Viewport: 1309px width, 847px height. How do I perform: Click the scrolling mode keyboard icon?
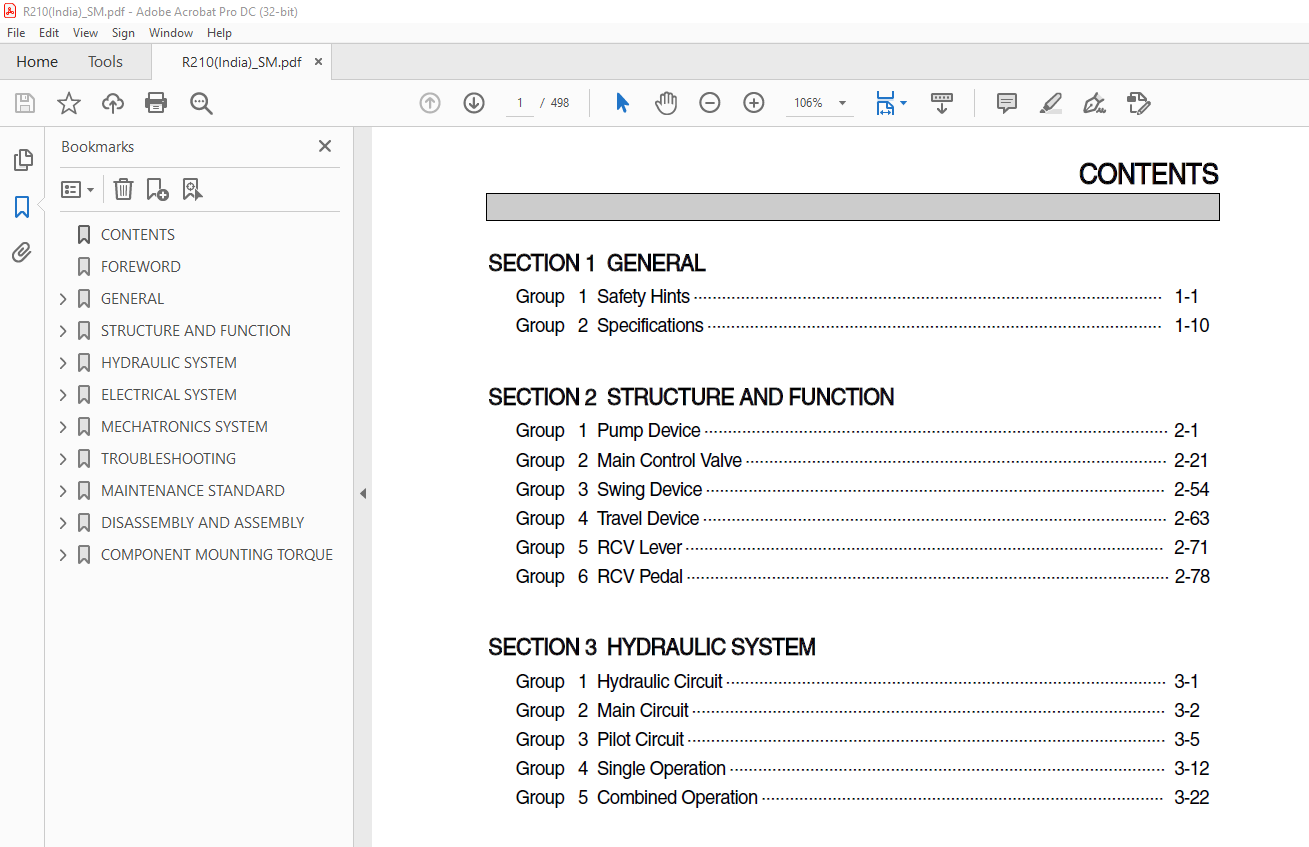(x=942, y=103)
